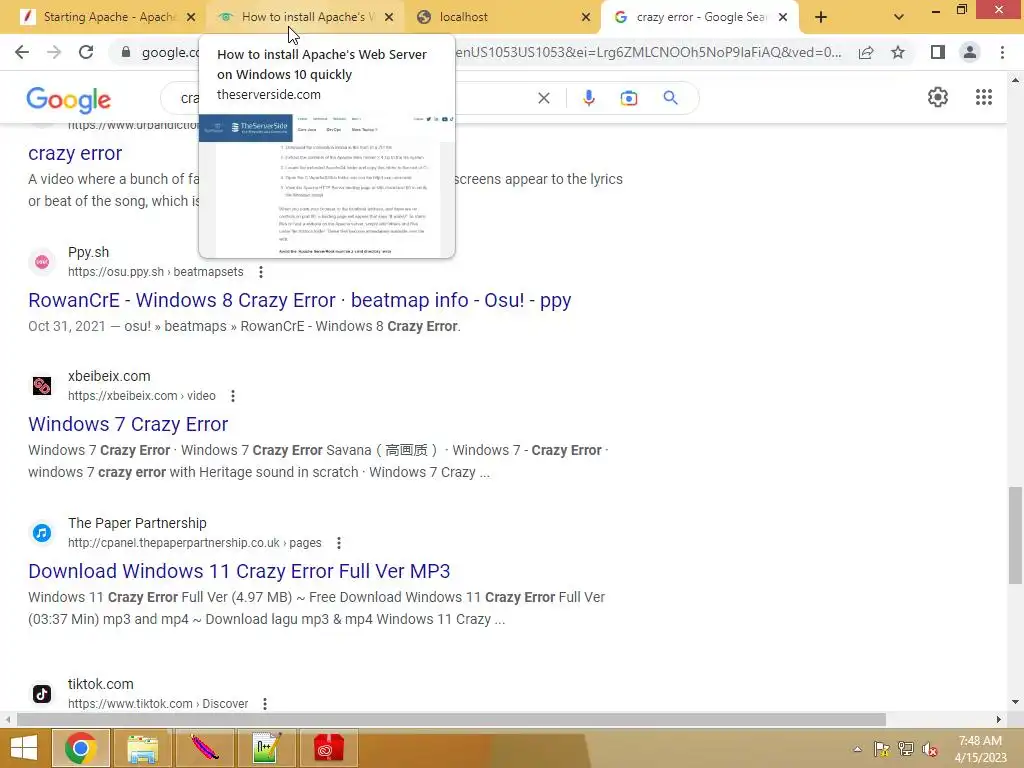Image resolution: width=1024 pixels, height=768 pixels.
Task: Click the vertical scrollbar down arrow
Action: (x=1015, y=702)
